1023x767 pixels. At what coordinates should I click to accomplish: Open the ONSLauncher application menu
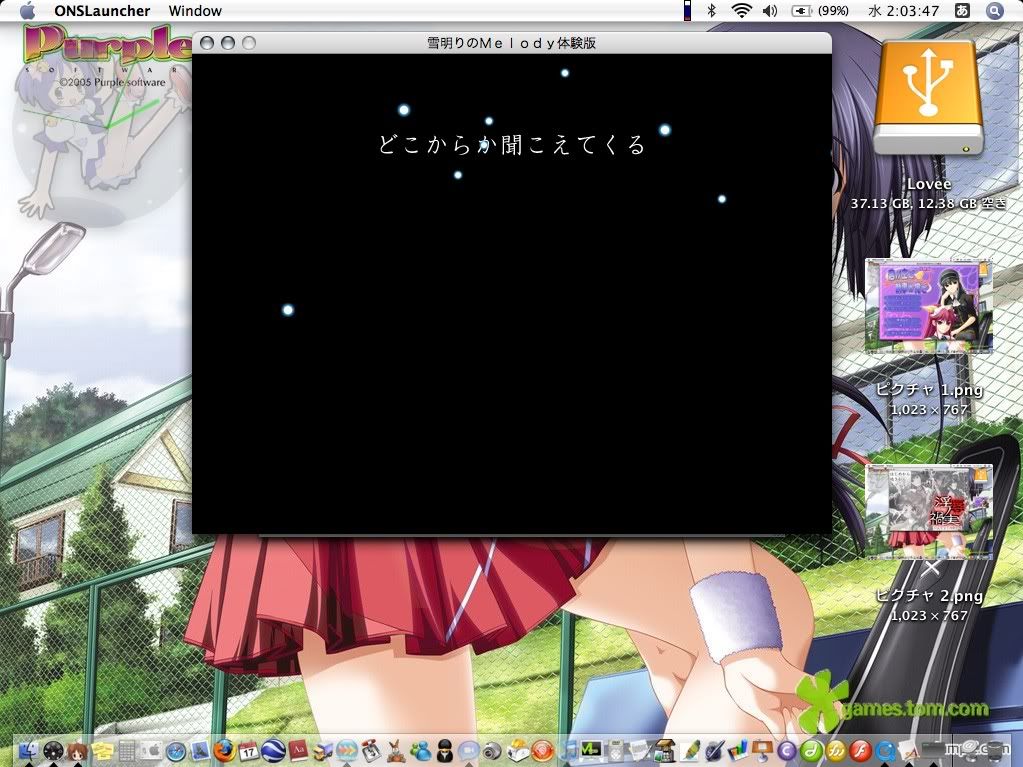click(x=102, y=11)
